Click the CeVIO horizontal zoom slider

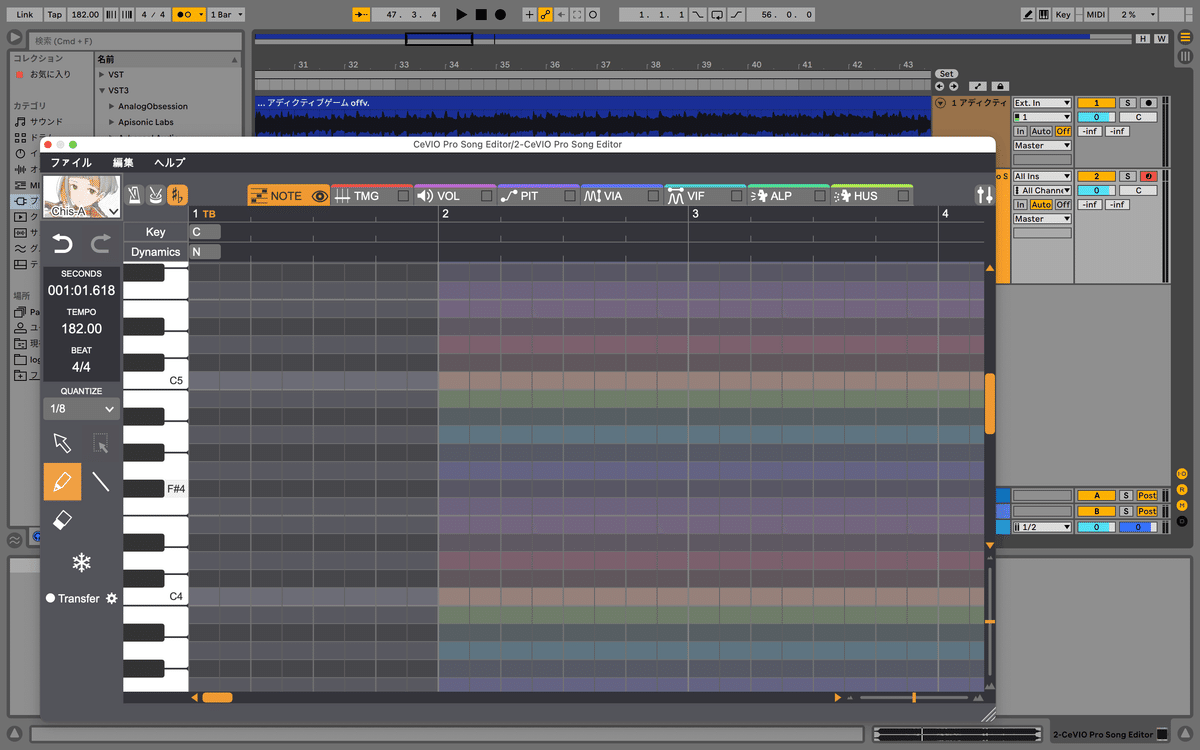click(x=914, y=697)
